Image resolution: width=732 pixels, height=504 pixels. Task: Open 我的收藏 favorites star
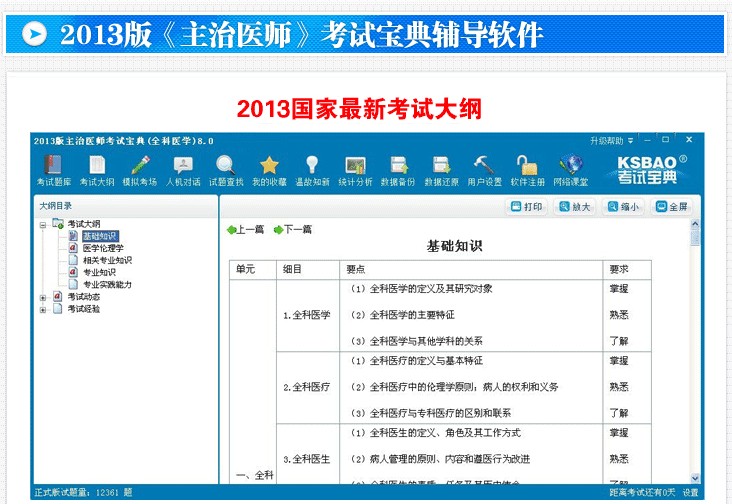pyautogui.click(x=269, y=171)
